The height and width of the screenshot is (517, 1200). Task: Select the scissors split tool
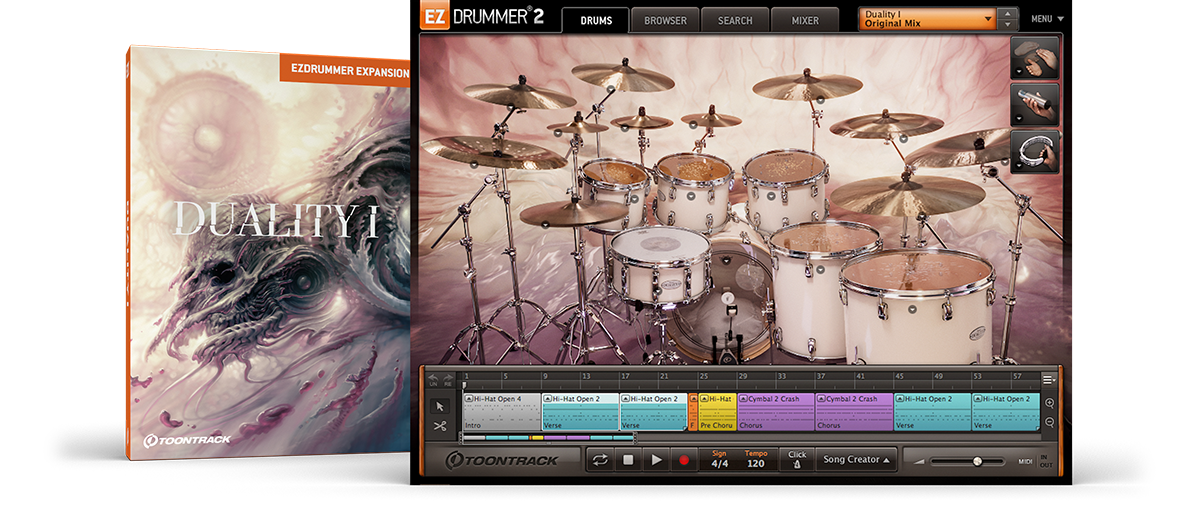440,426
